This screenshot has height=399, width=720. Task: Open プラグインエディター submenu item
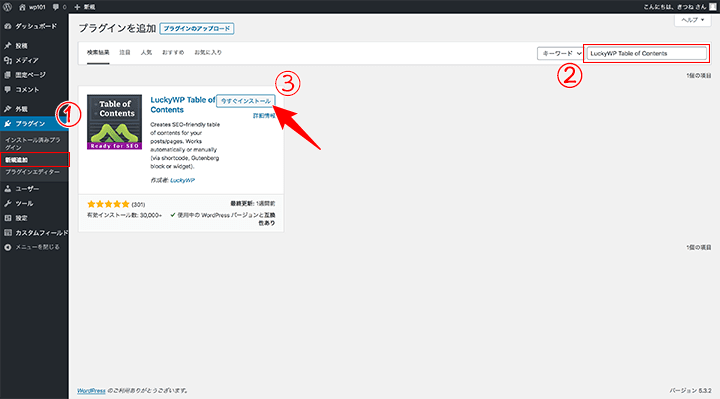click(32, 172)
